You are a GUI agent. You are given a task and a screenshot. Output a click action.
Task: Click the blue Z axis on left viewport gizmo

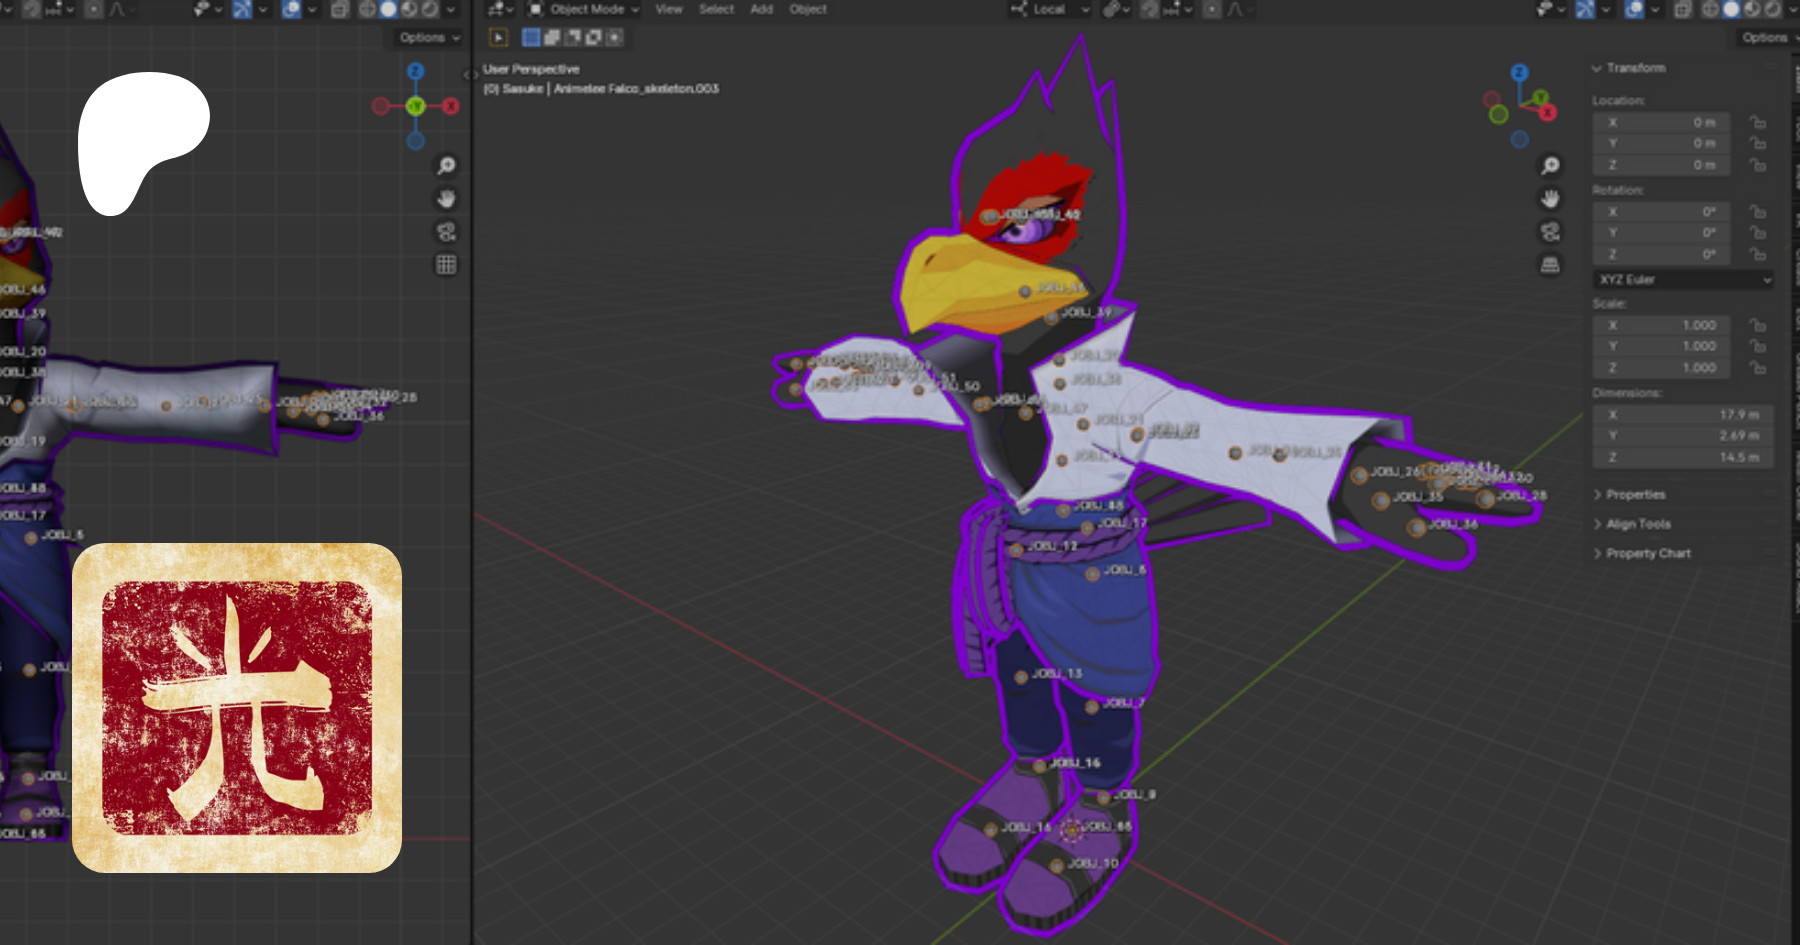[416, 71]
